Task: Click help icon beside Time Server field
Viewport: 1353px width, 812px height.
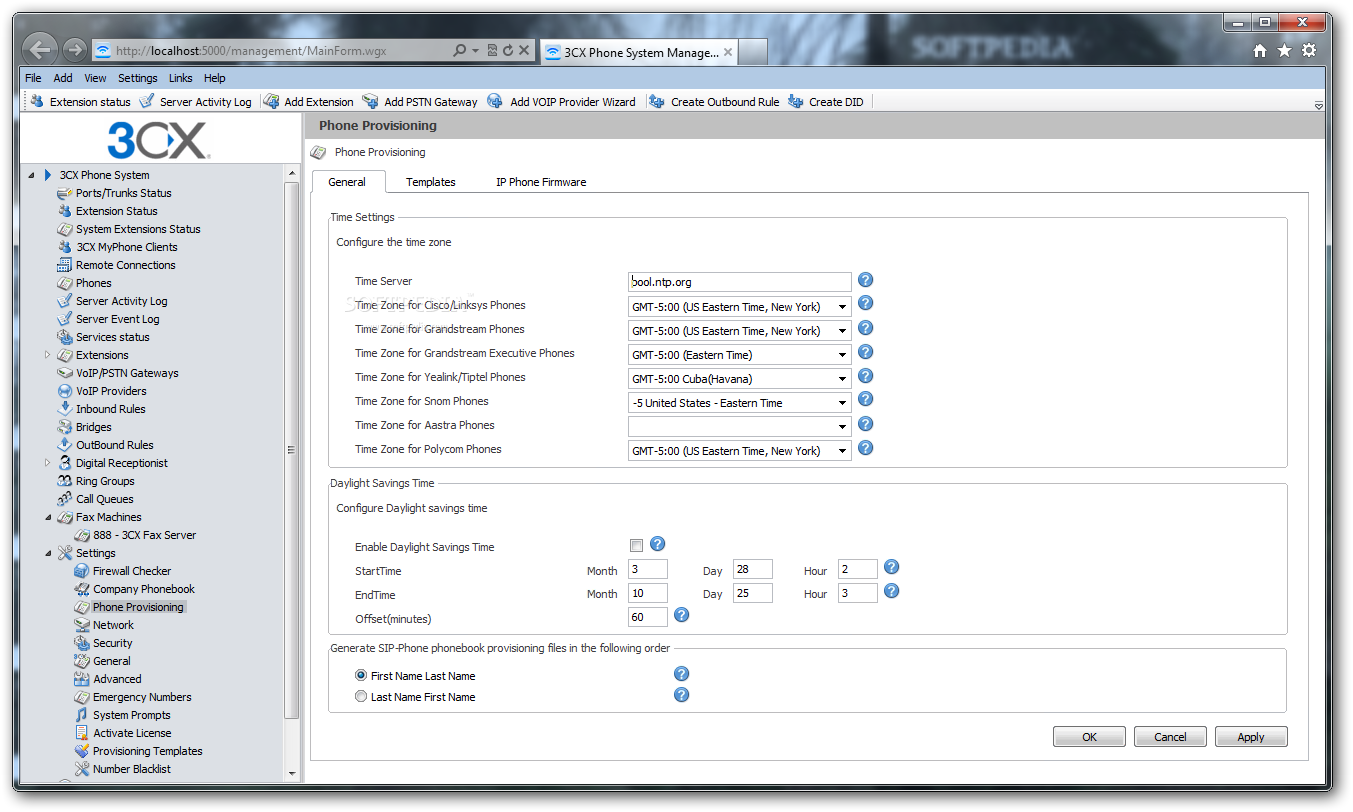Action: tap(866, 281)
